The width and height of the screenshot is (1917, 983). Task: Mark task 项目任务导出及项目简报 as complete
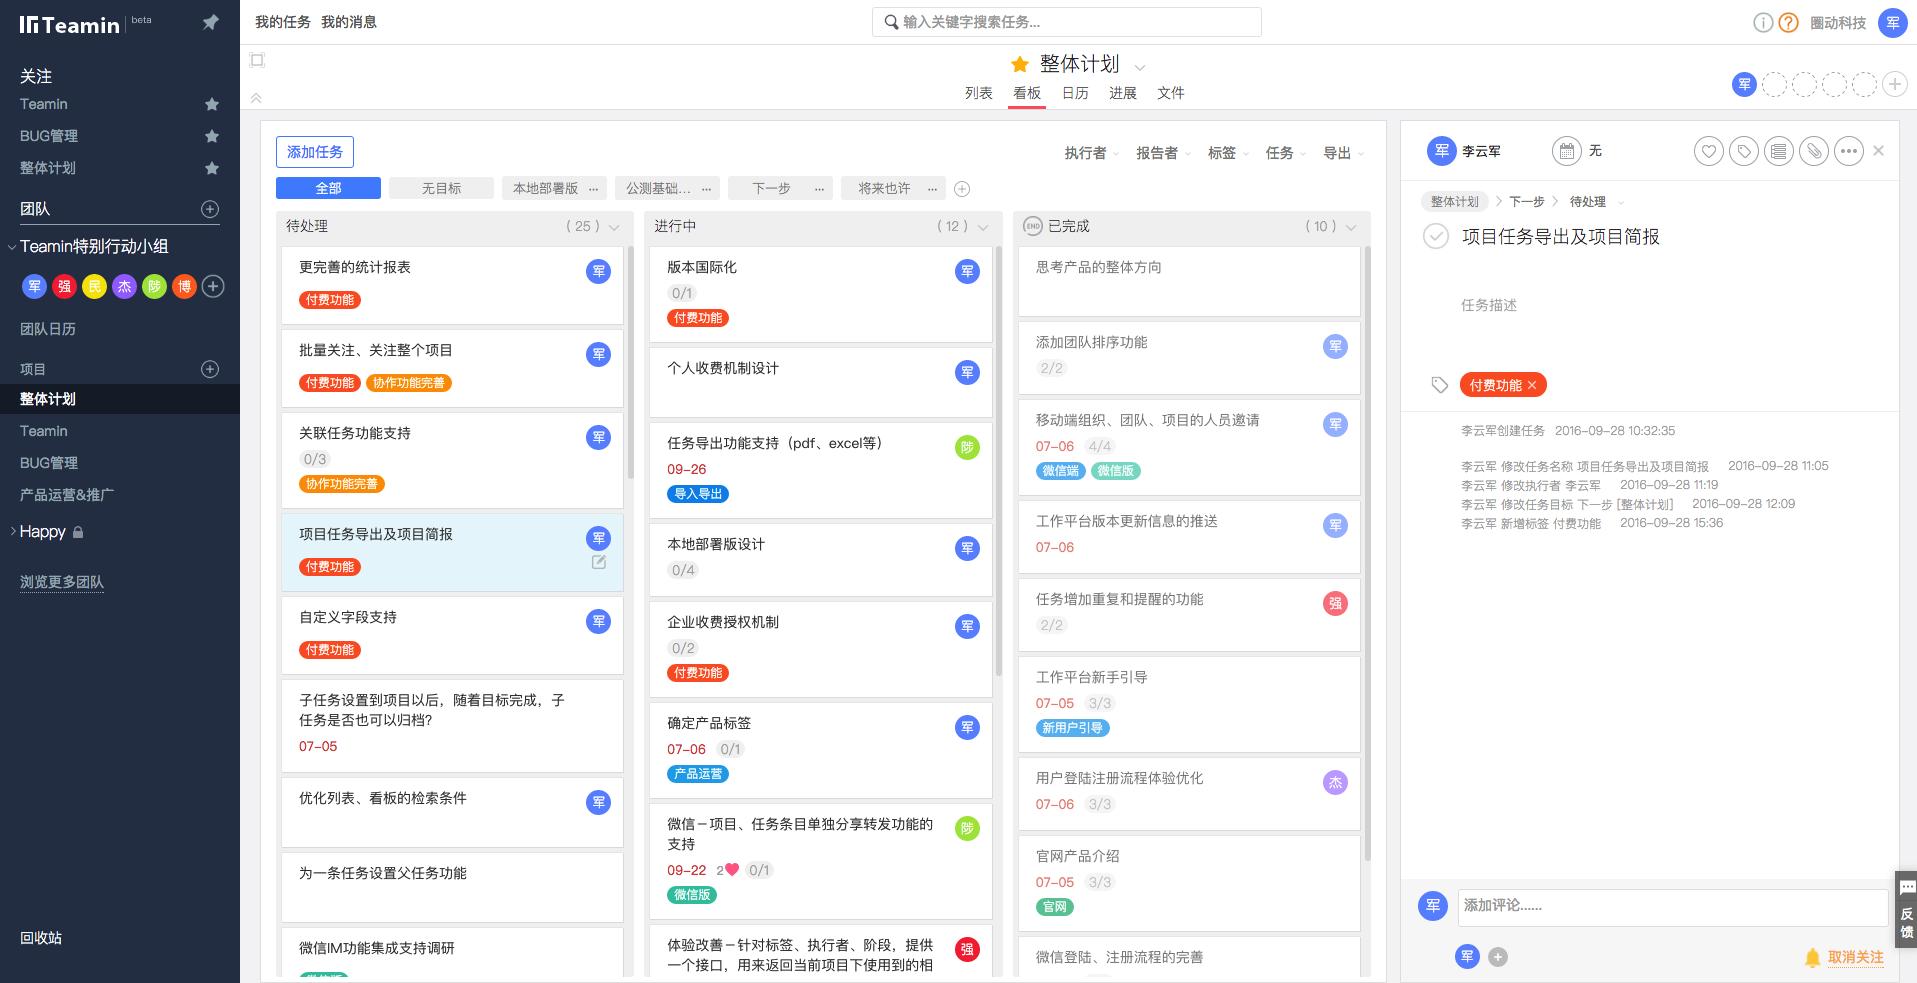(x=1436, y=237)
